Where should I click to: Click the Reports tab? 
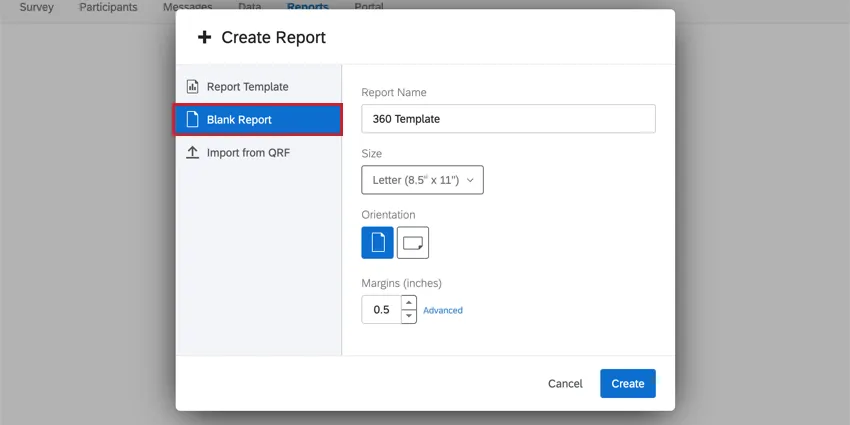(x=307, y=7)
